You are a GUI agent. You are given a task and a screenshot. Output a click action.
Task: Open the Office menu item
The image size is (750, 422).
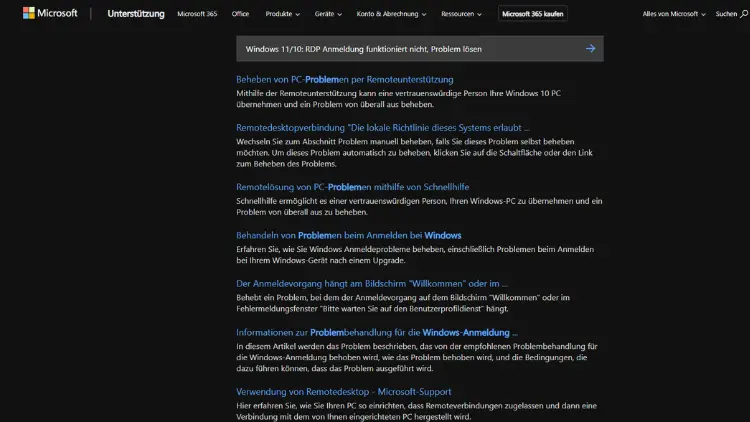[x=240, y=14]
